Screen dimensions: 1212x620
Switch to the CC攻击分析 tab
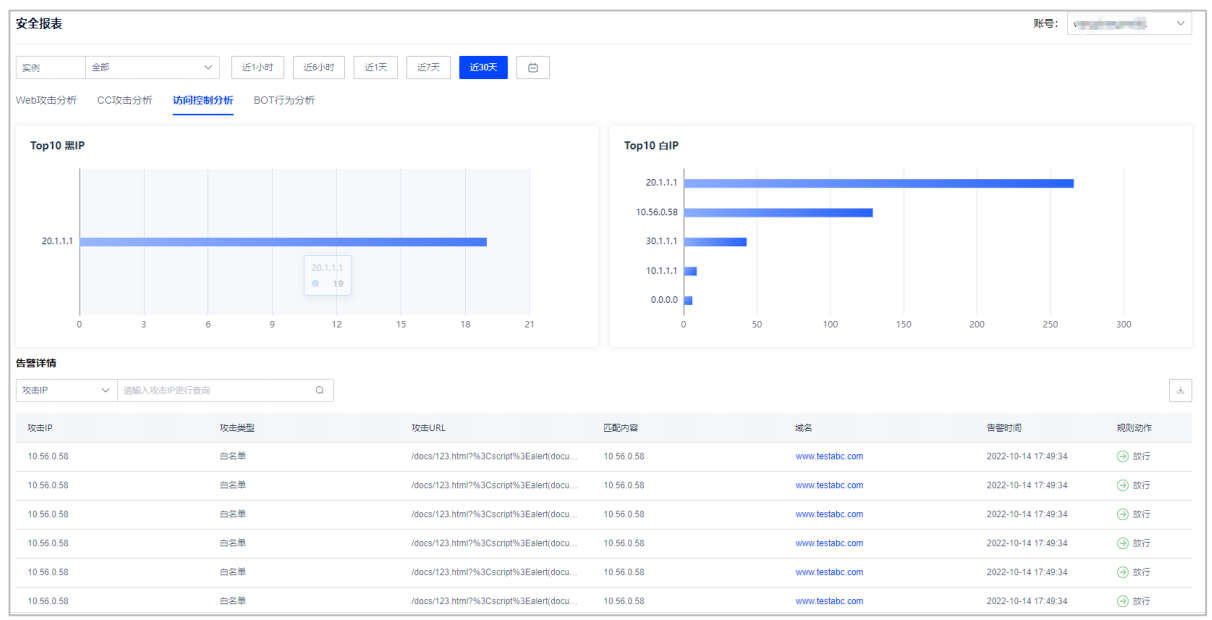(125, 100)
